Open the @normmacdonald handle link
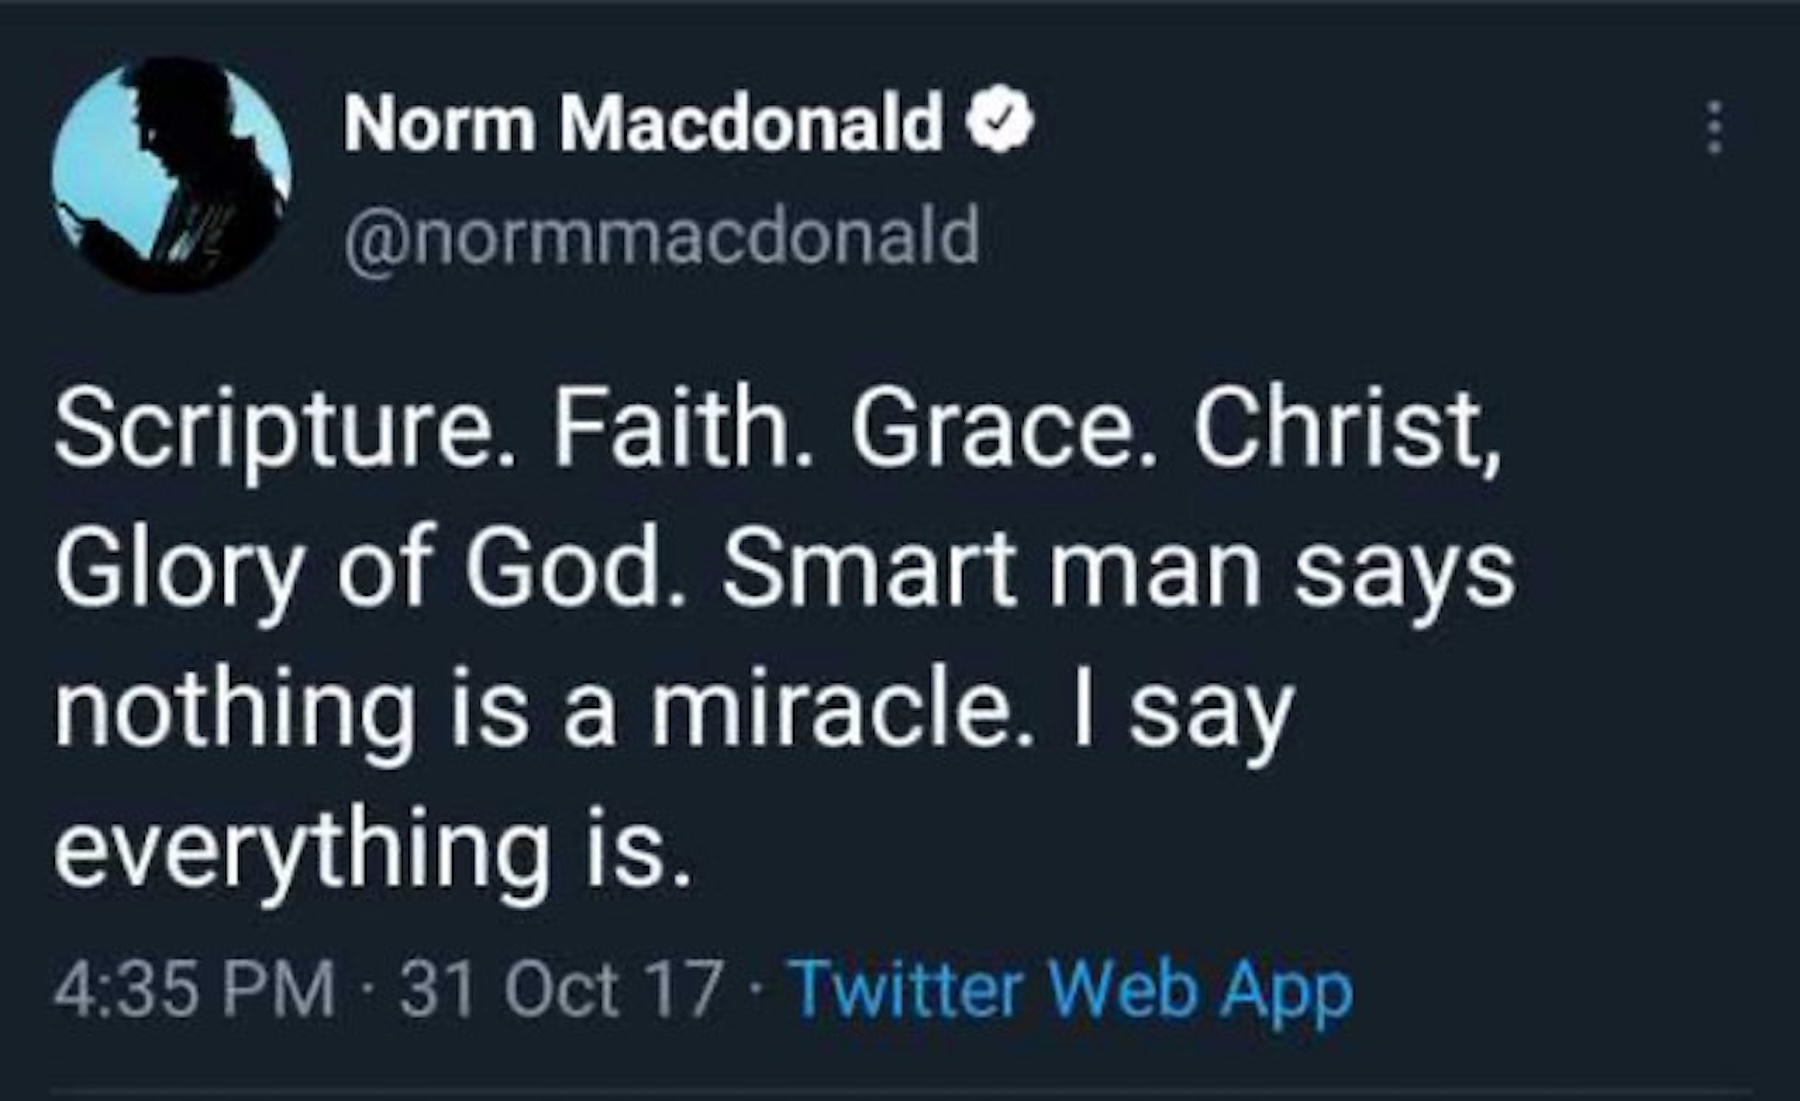Image resolution: width=1800 pixels, height=1101 pixels. (661, 237)
